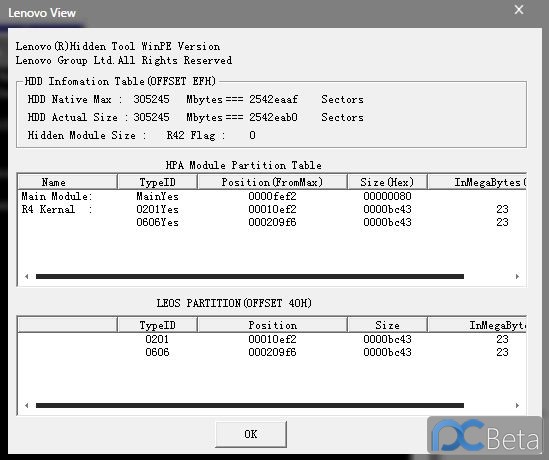
Task: Click TypeID column header in HPA table
Action: click(157, 182)
